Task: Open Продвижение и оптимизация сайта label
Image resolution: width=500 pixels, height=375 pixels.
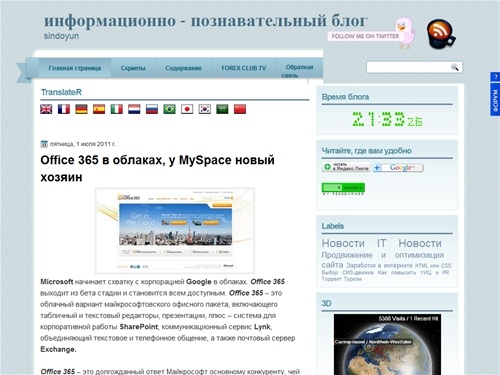Action: 383,260
